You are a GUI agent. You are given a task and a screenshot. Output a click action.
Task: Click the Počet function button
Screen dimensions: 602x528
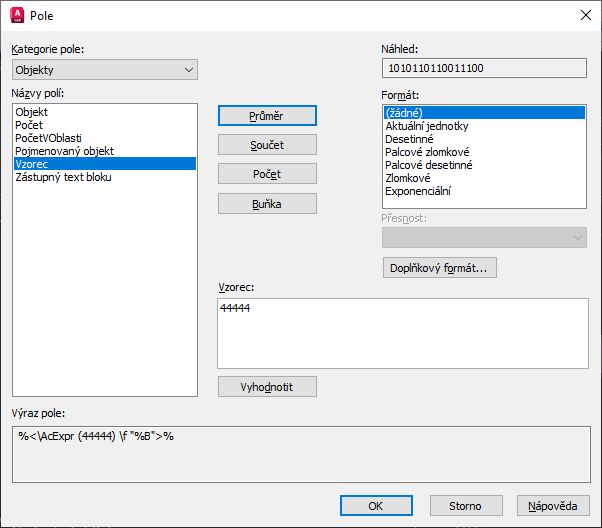tap(267, 174)
